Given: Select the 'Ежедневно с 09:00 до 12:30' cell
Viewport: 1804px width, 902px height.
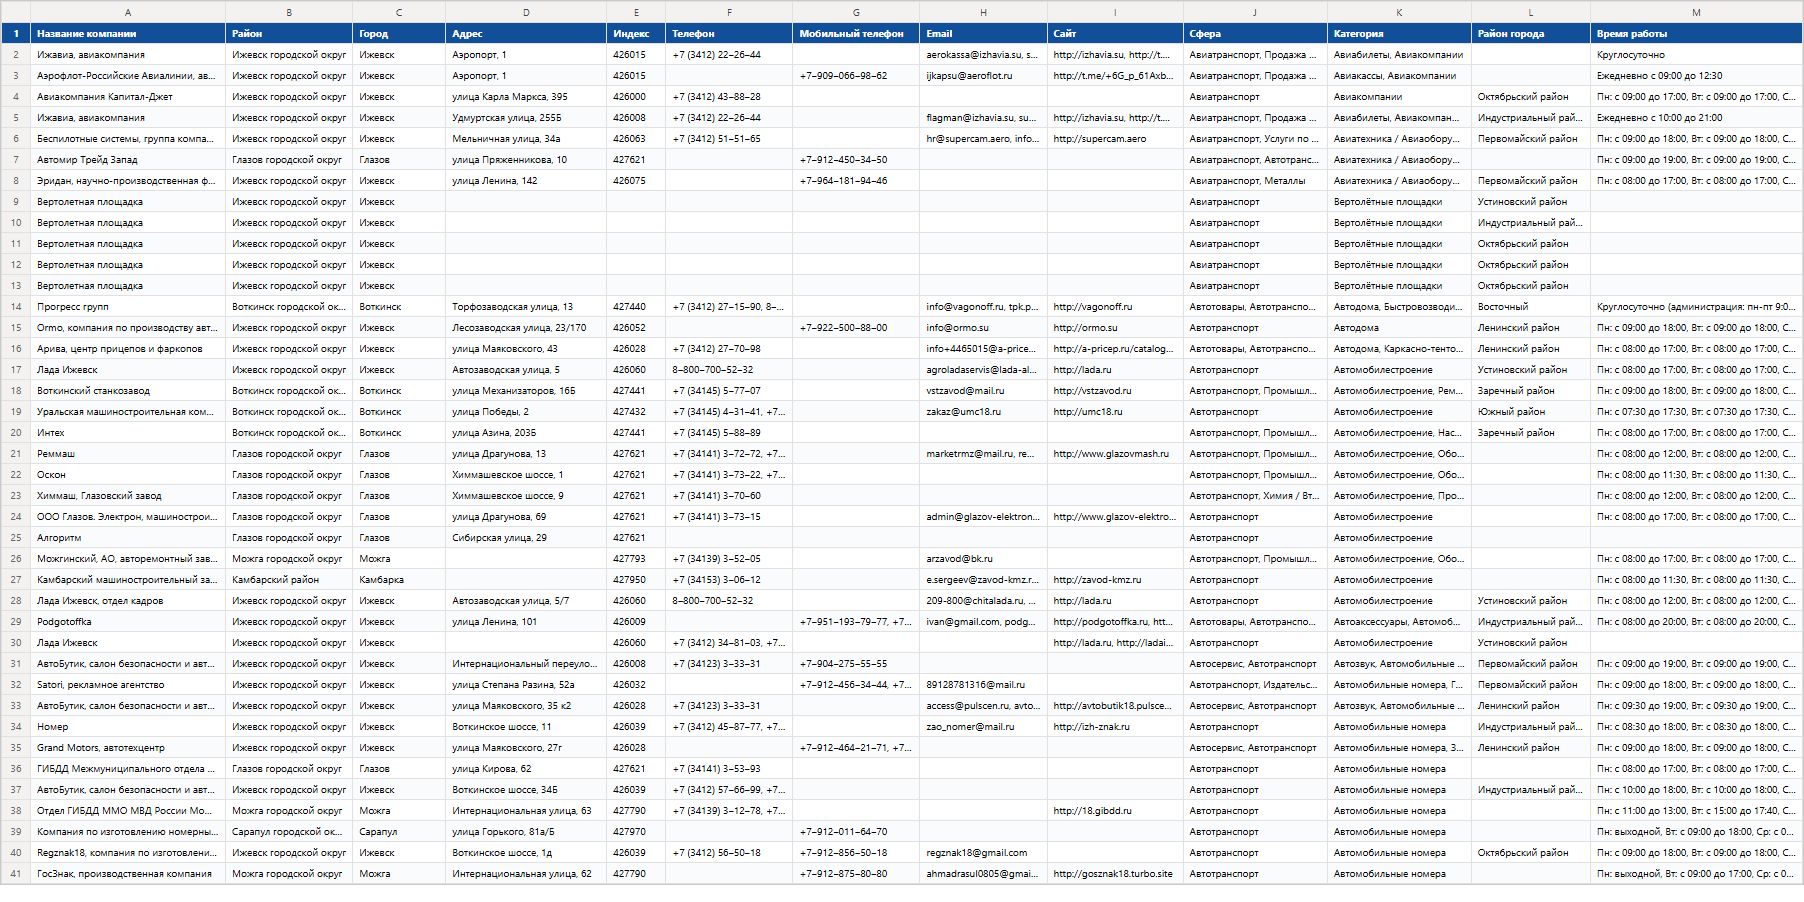Looking at the screenshot, I should [x=1696, y=76].
